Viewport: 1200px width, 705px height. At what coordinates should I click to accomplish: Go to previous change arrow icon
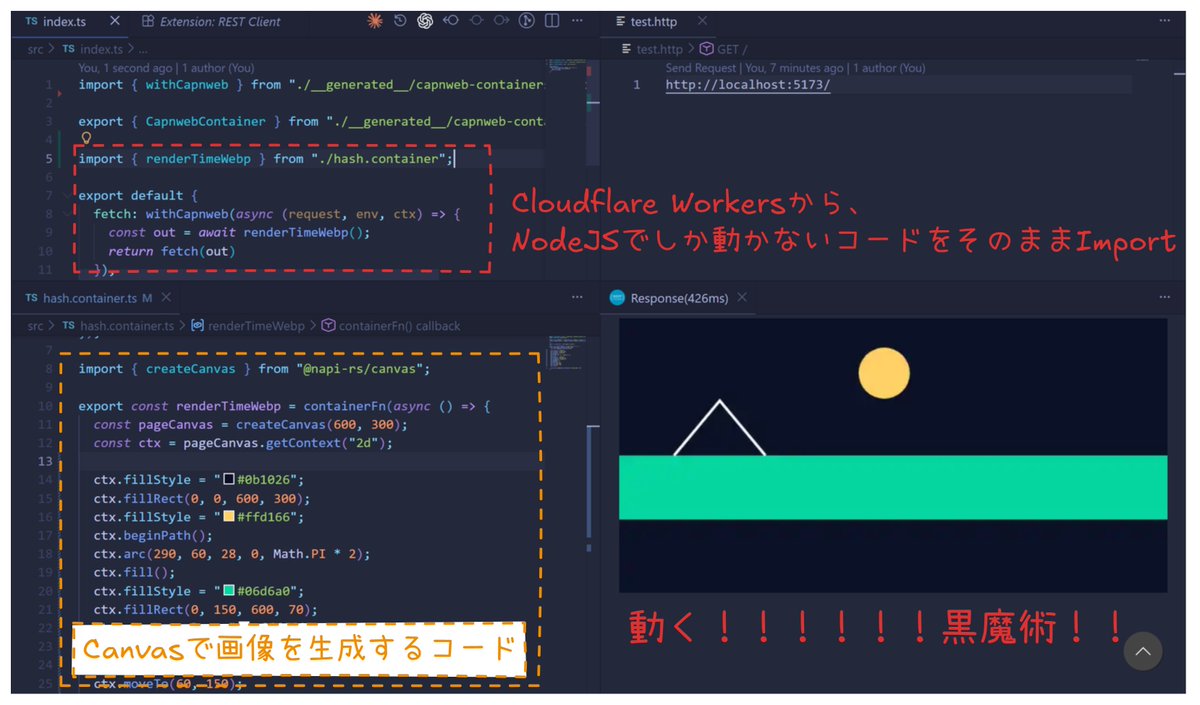click(x=451, y=21)
